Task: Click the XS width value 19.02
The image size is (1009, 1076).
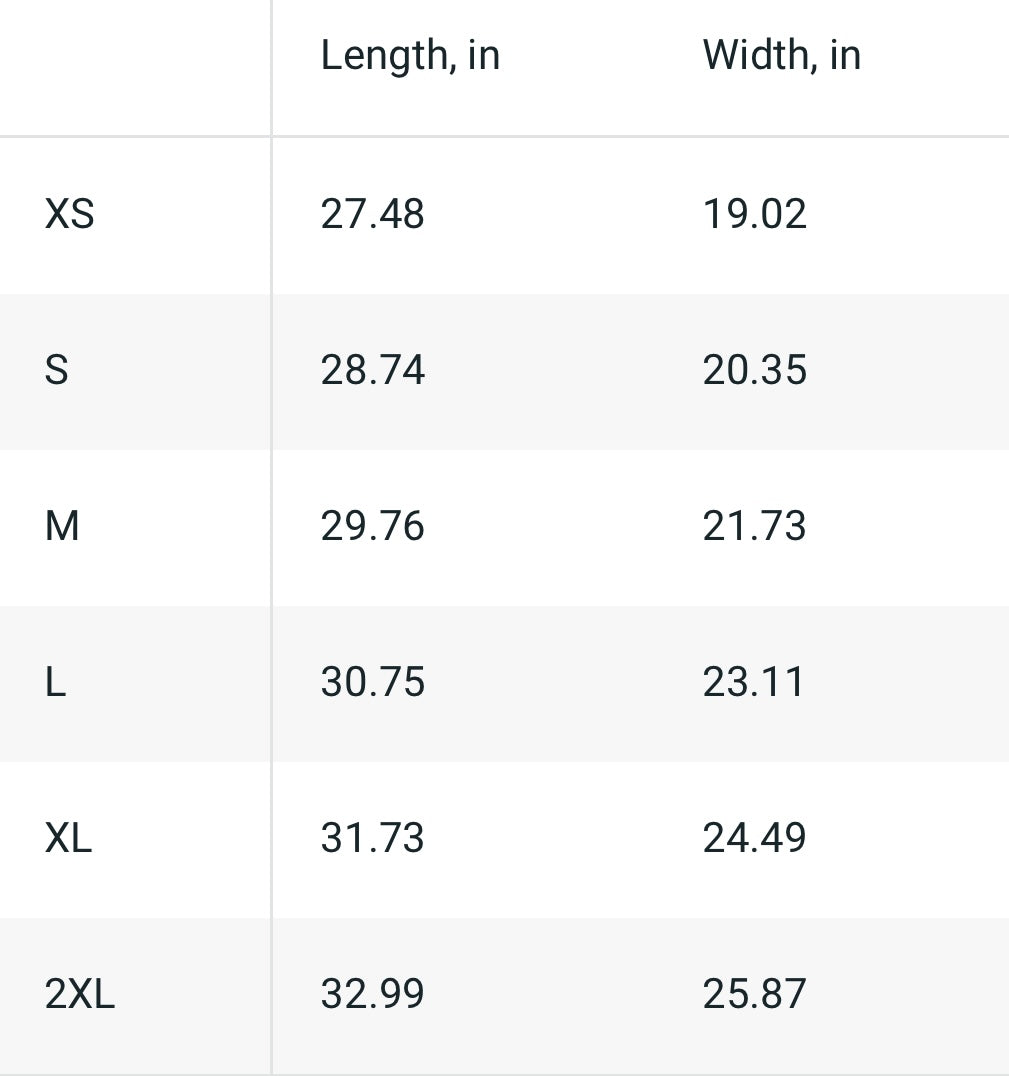Action: (x=755, y=214)
